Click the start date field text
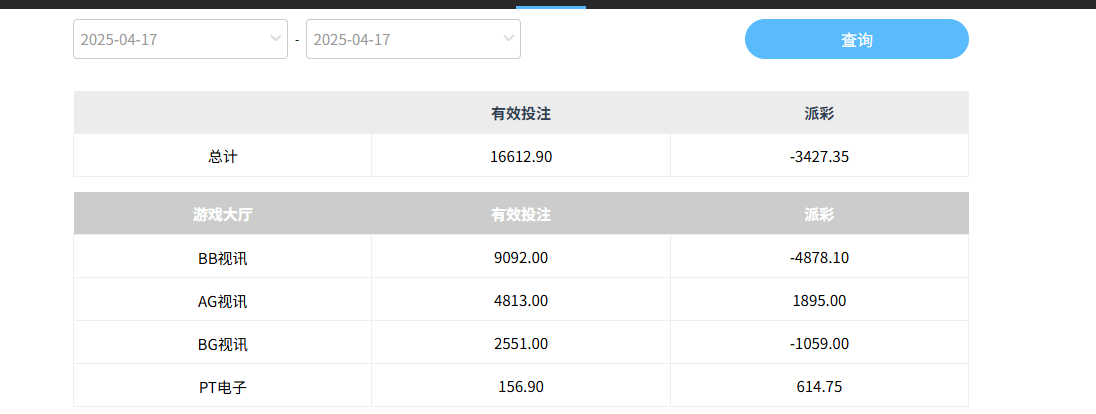This screenshot has width=1096, height=414. [119, 40]
